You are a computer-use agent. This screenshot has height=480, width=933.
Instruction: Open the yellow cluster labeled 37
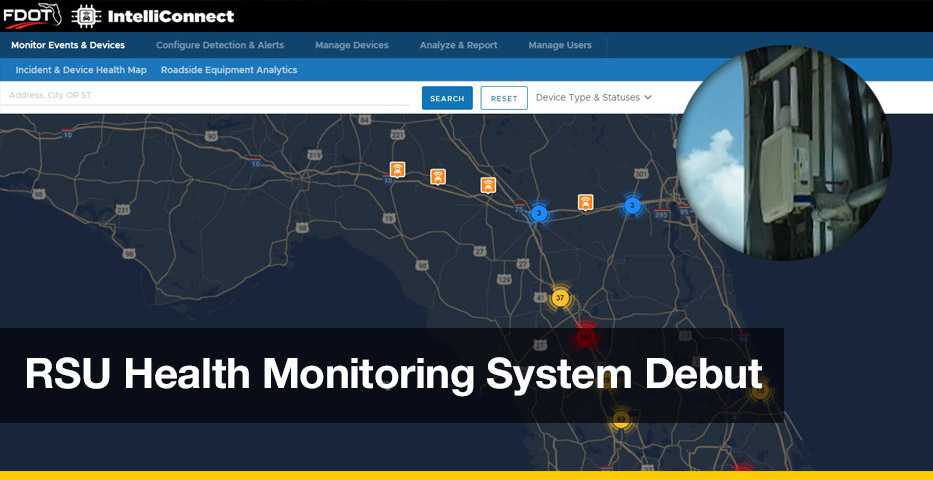point(559,298)
